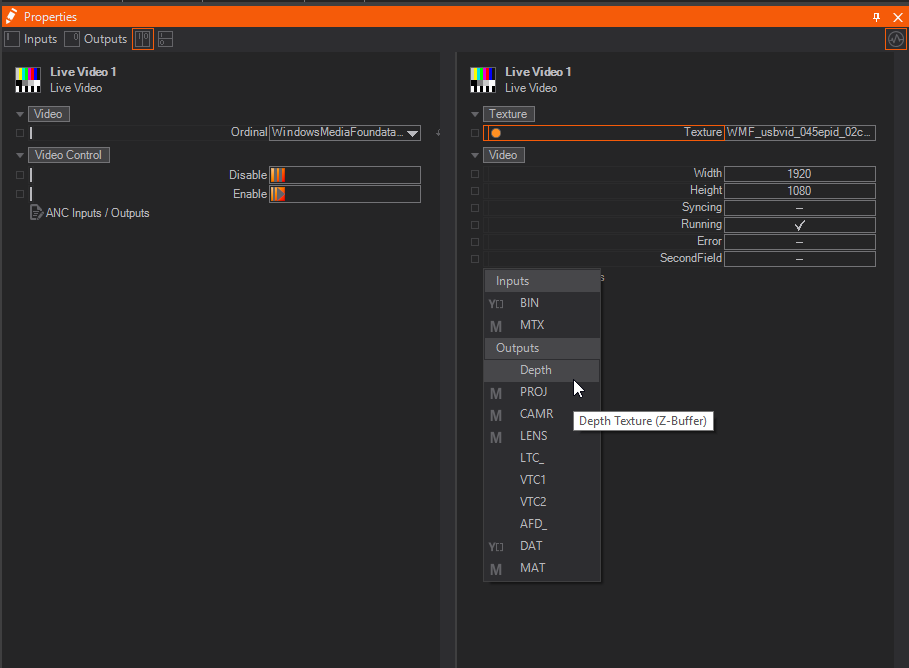Open the Ordinal WindowsMediaFoundation dropdown
Image resolution: width=909 pixels, height=668 pixels.
[412, 133]
